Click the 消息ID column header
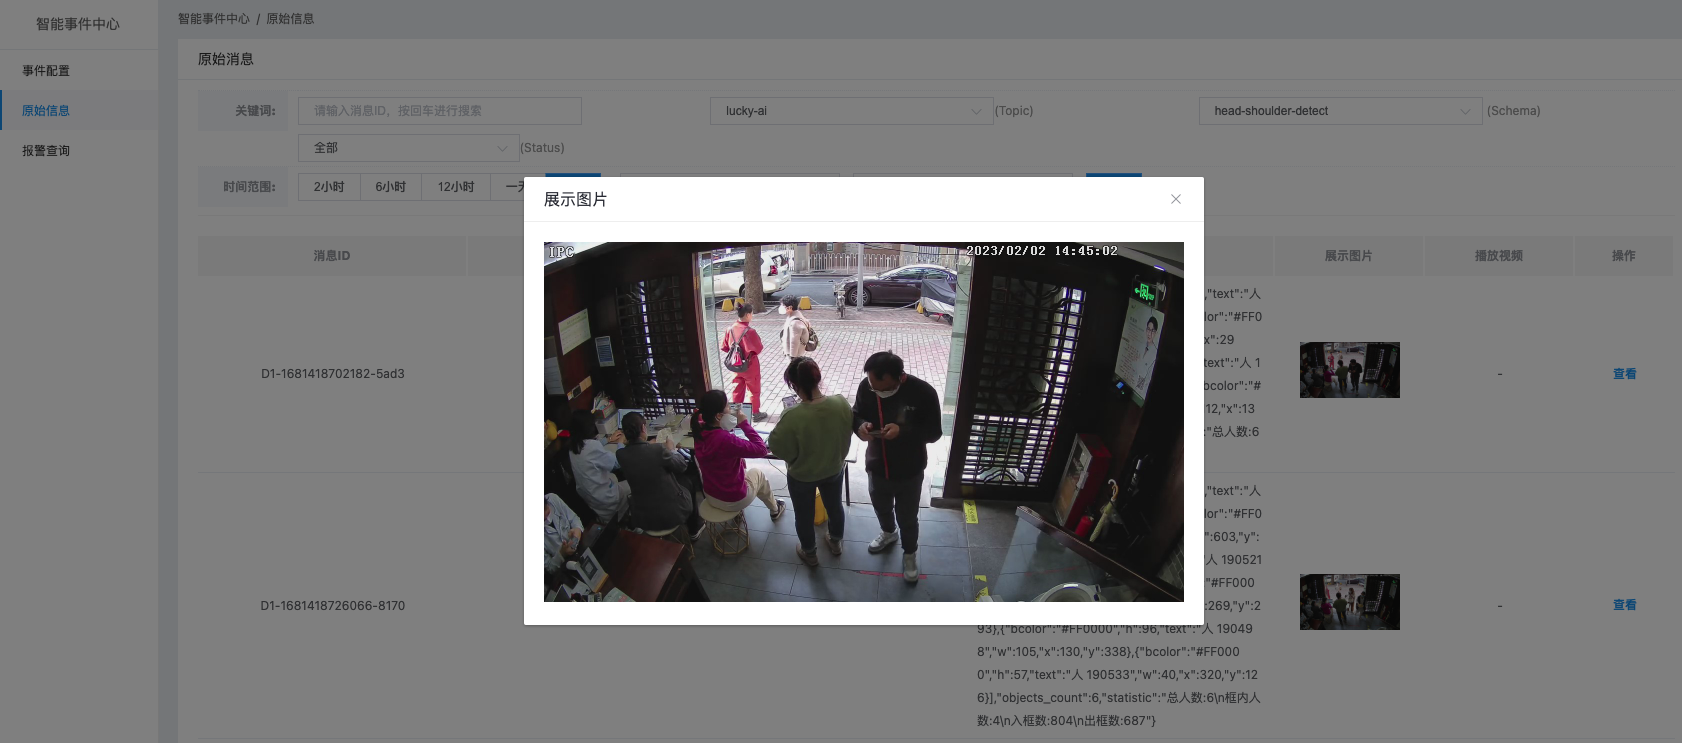The image size is (1682, 743). tap(332, 256)
